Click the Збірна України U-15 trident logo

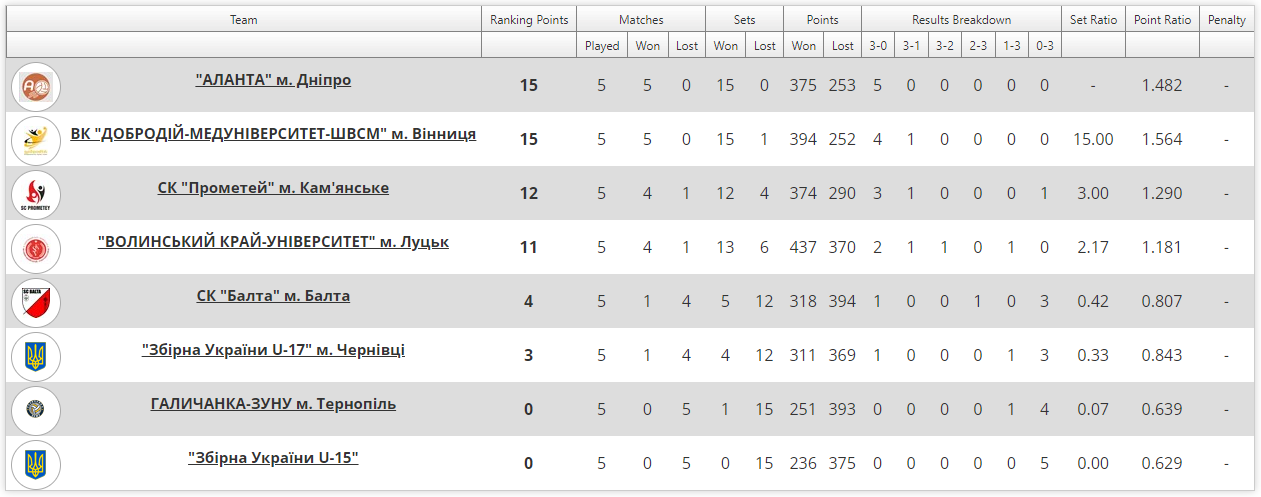coord(36,464)
